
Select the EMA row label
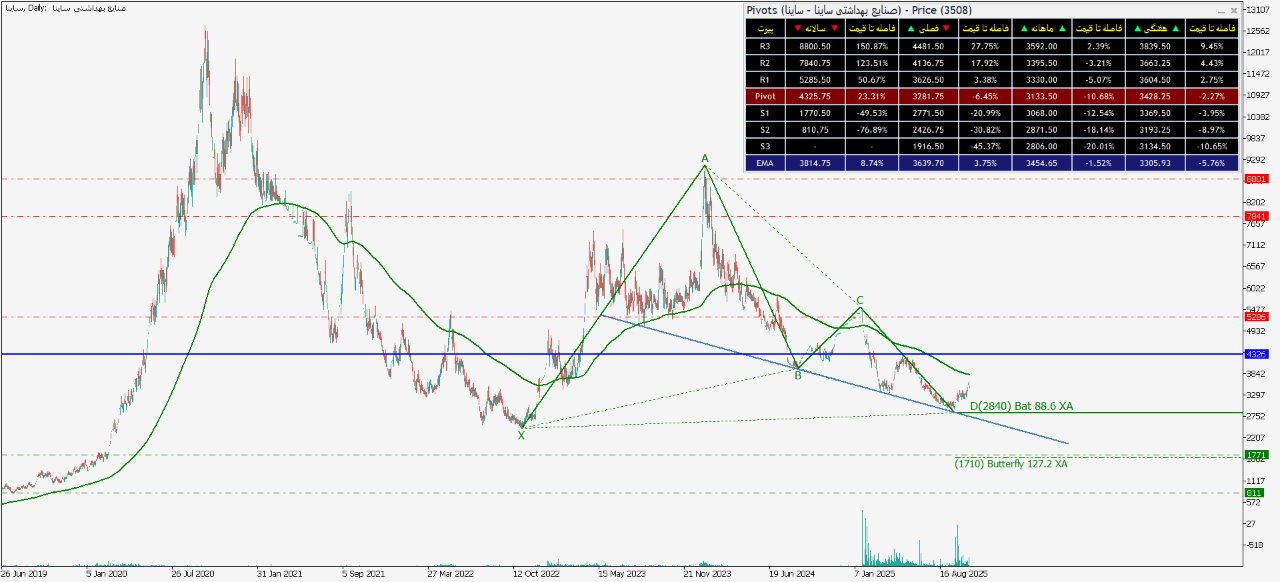(765, 162)
